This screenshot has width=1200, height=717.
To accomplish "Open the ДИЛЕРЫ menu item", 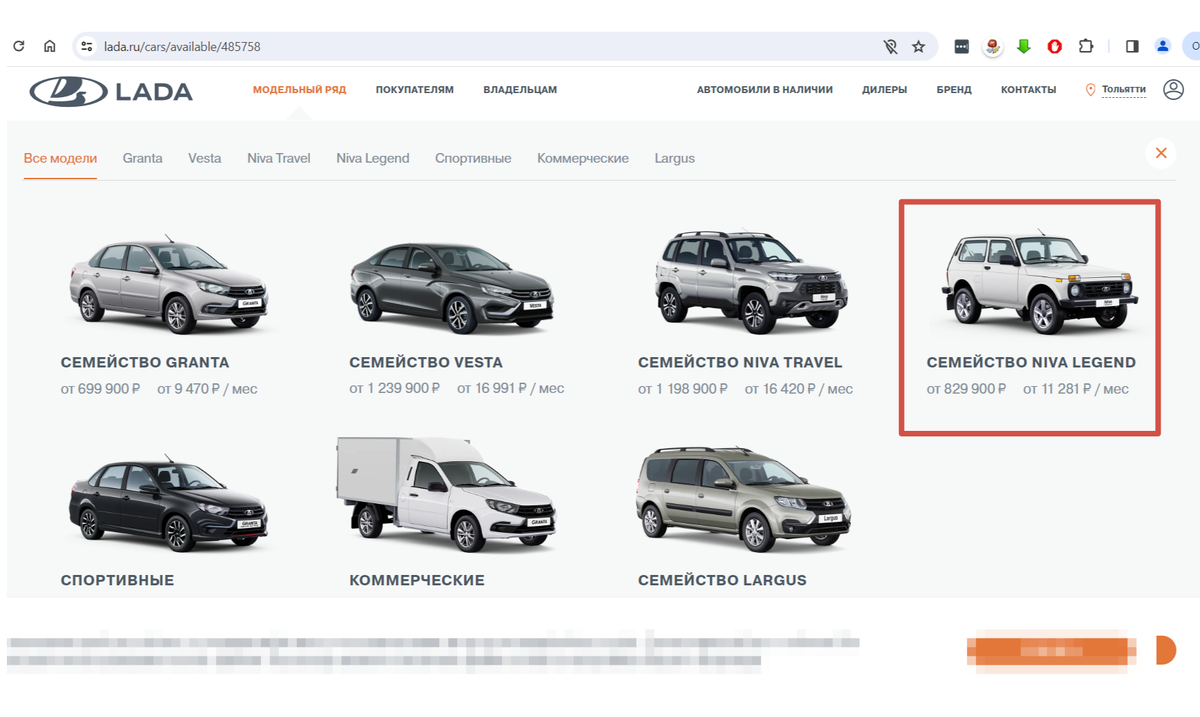I will [884, 89].
